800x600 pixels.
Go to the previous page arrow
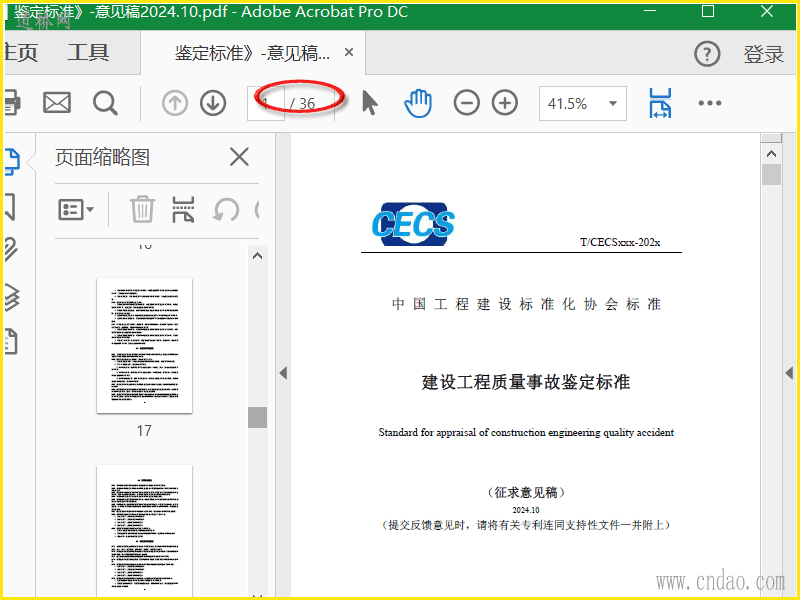click(x=175, y=103)
